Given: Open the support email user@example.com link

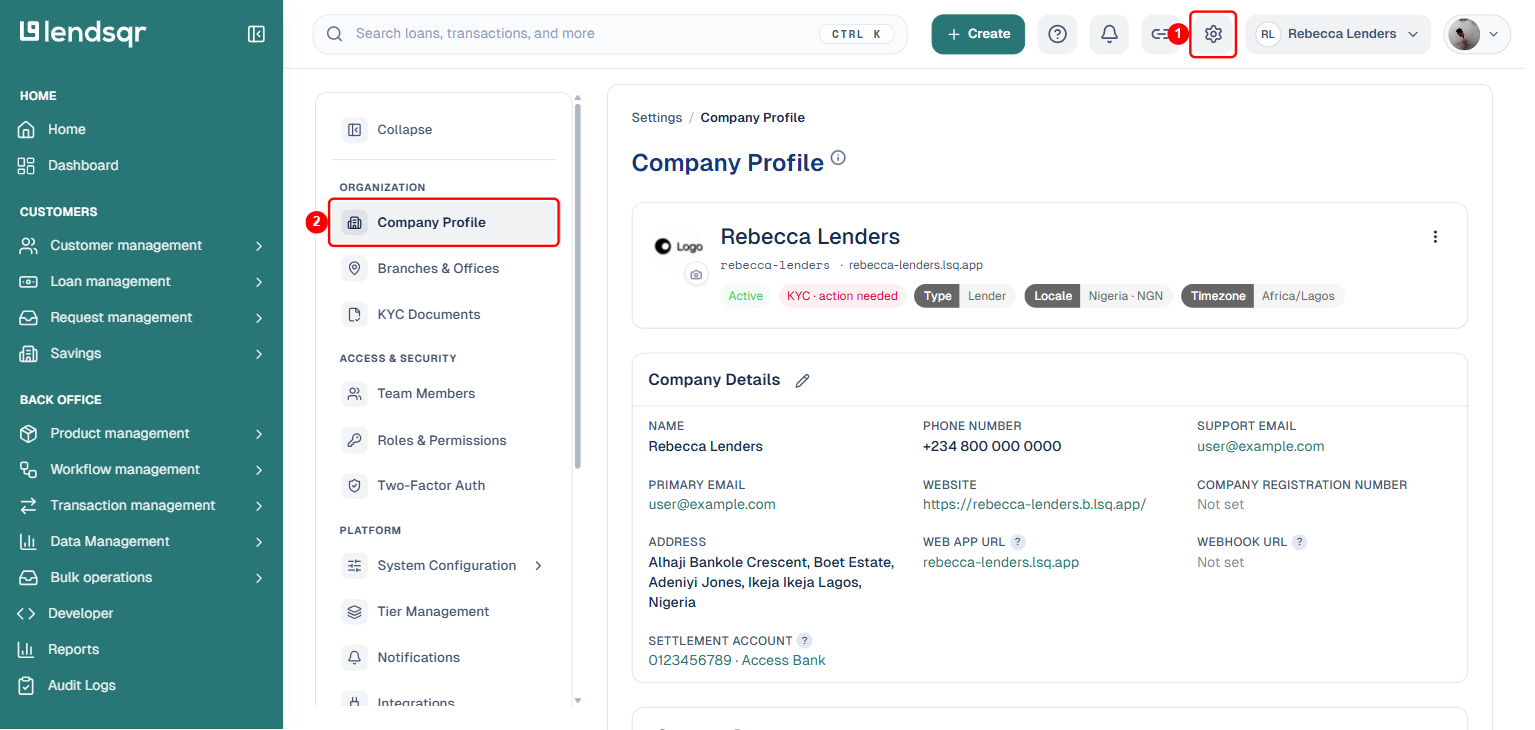Looking at the screenshot, I should point(1260,447).
